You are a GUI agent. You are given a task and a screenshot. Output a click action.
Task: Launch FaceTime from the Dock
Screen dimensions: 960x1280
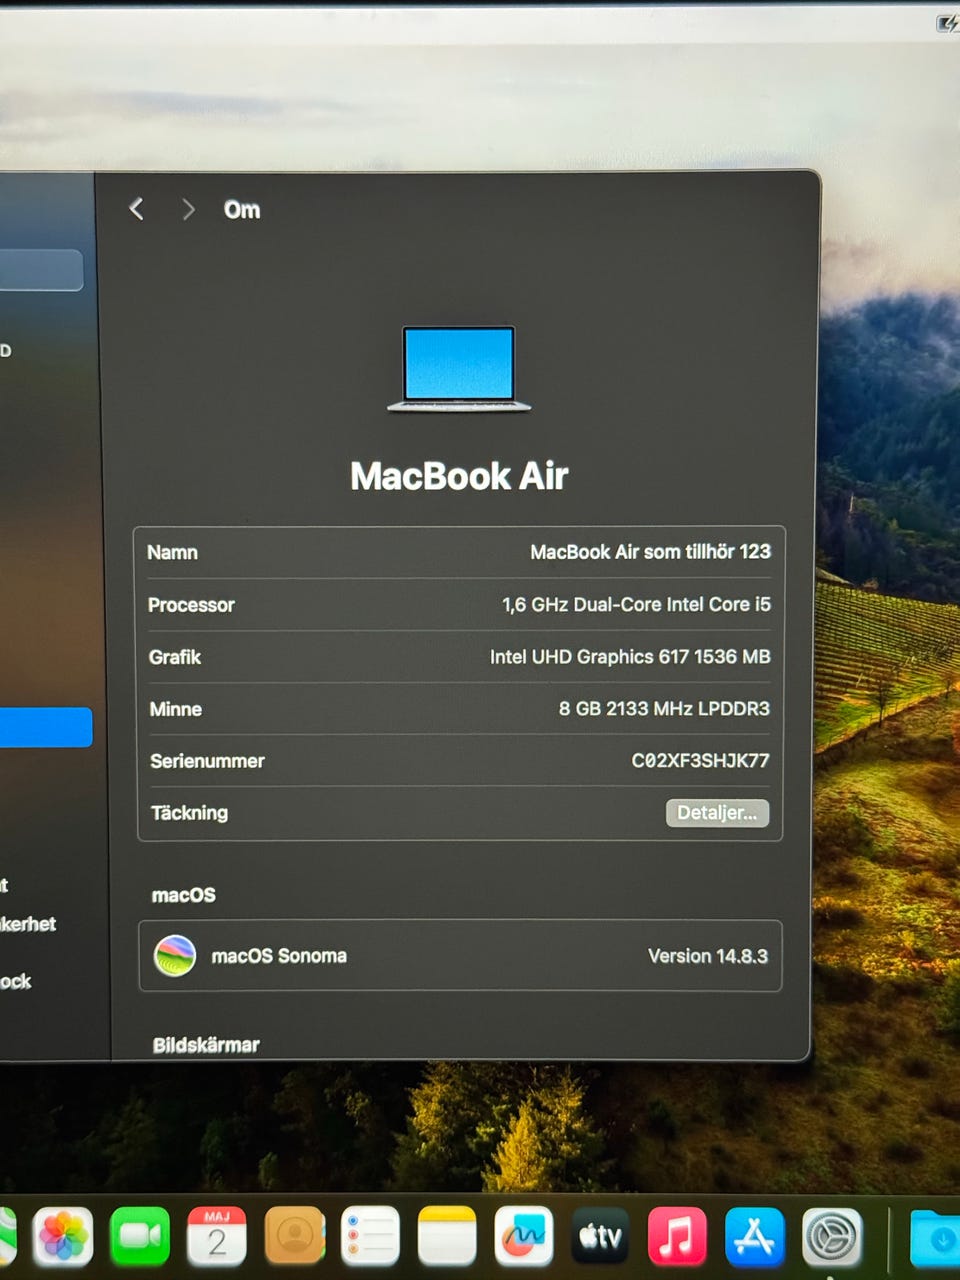(x=140, y=1237)
